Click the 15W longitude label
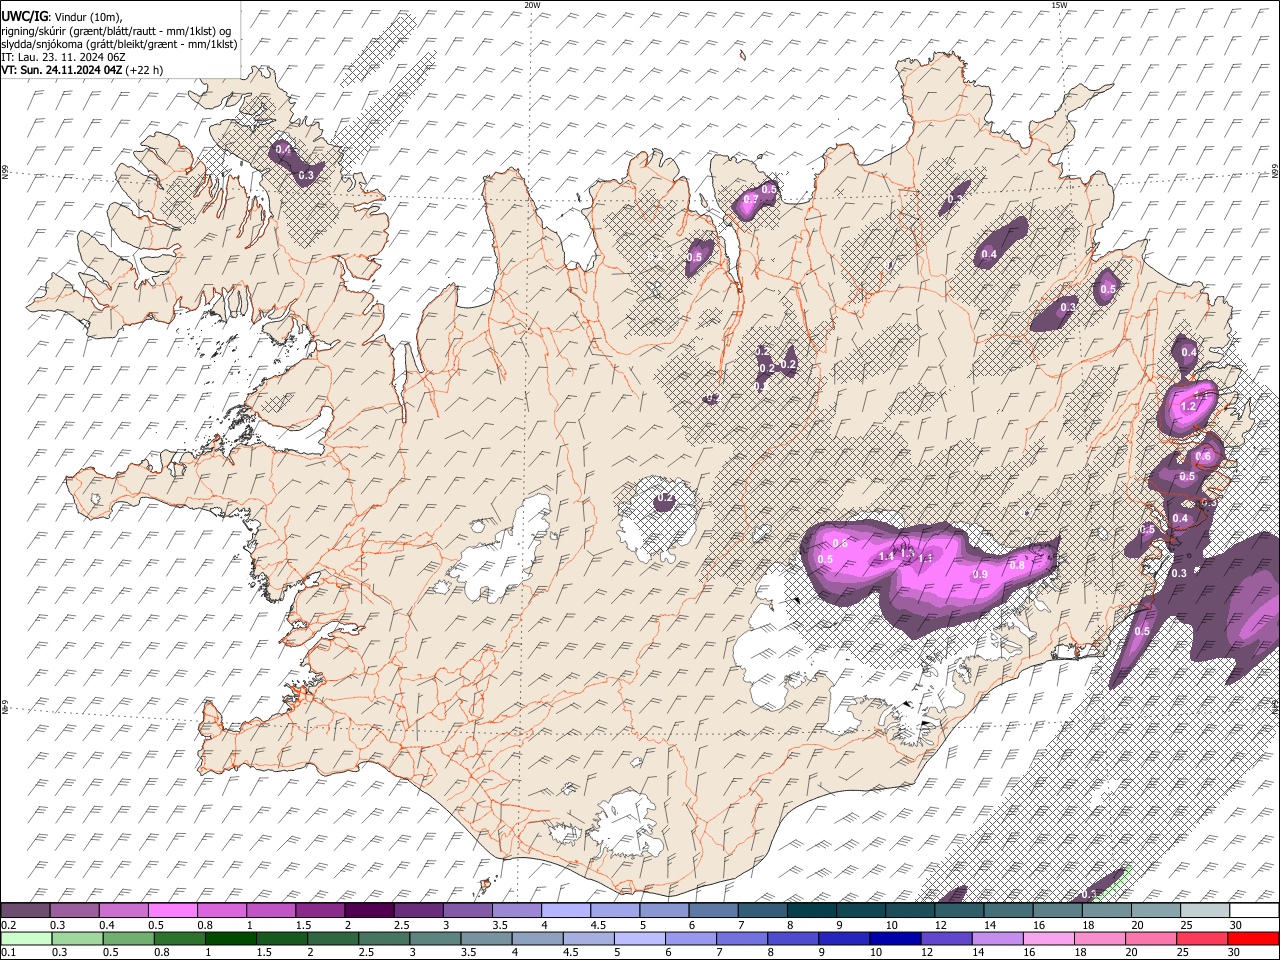Image resolution: width=1280 pixels, height=960 pixels. (x=1059, y=5)
